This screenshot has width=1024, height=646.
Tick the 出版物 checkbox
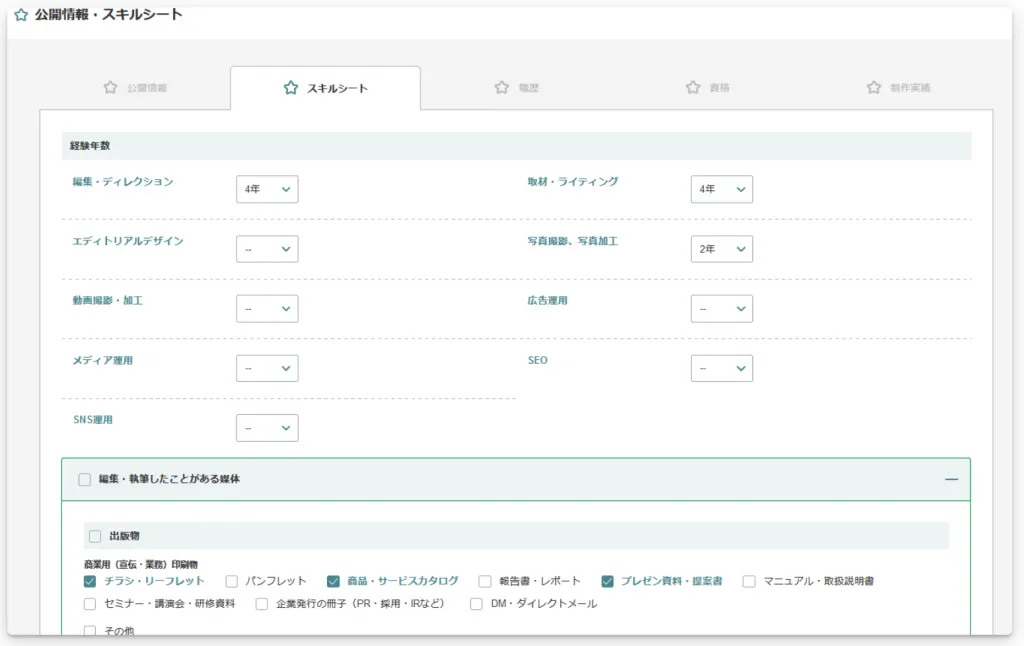click(95, 536)
